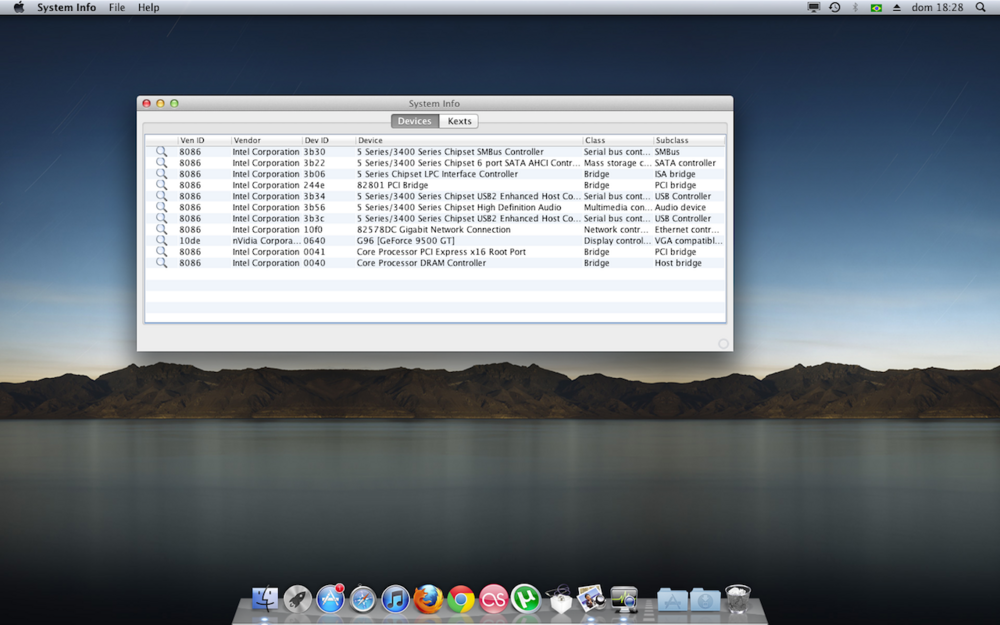This screenshot has width=1000, height=625.
Task: Open the Brazilian flag input source menu
Action: (876, 7)
